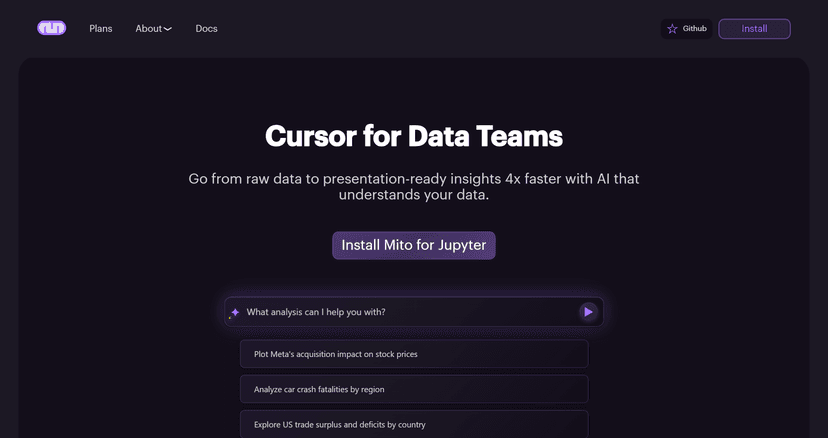Expand the About dropdown chevron
Image resolution: width=828 pixels, height=438 pixels.
click(168, 29)
